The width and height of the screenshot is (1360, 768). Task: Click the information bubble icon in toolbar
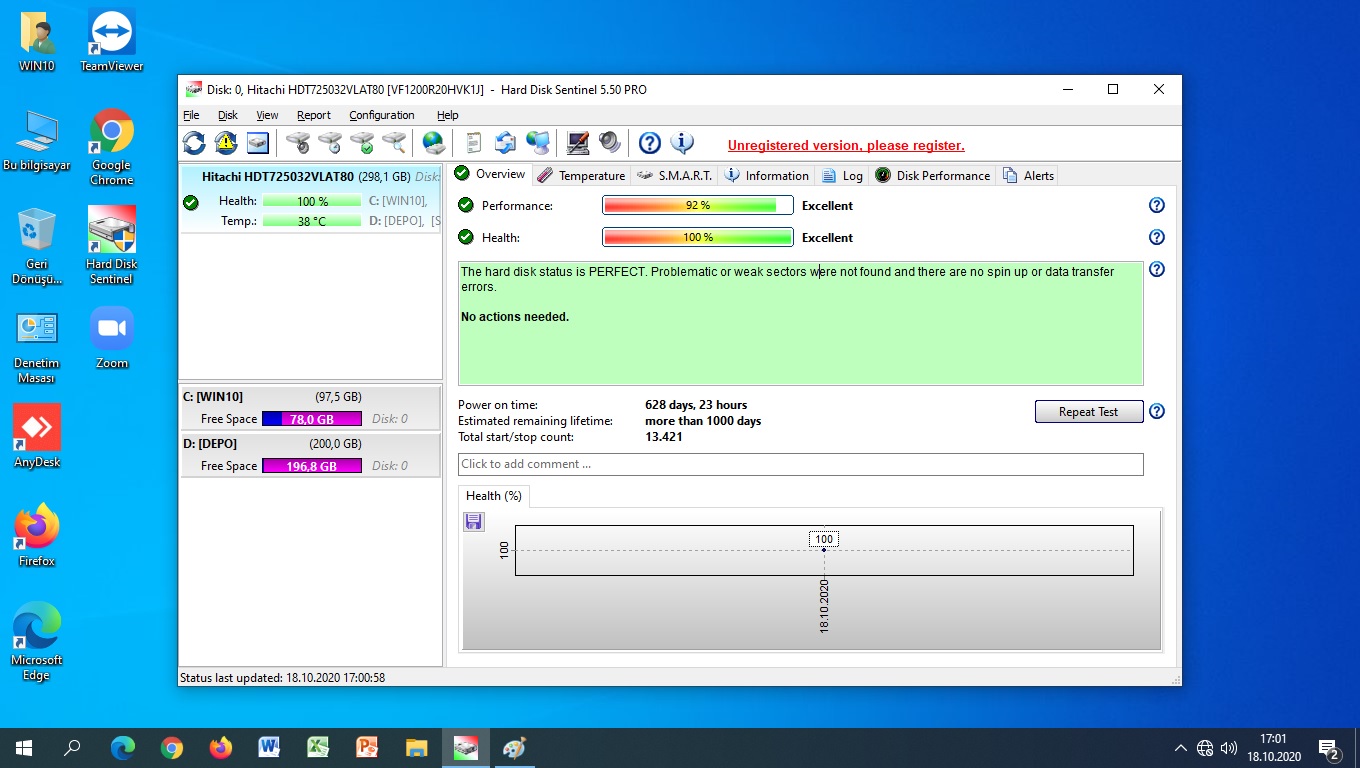tap(682, 143)
